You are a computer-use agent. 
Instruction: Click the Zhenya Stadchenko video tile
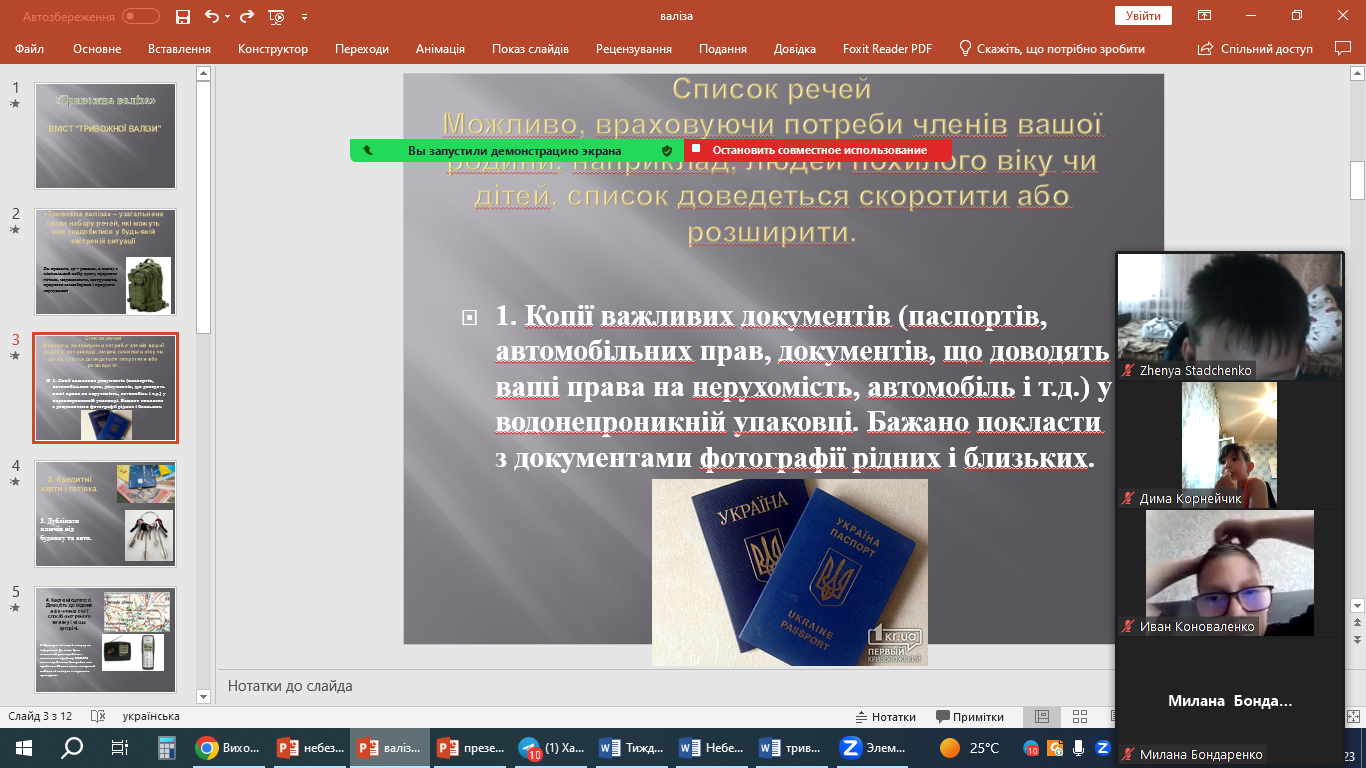click(x=1229, y=316)
